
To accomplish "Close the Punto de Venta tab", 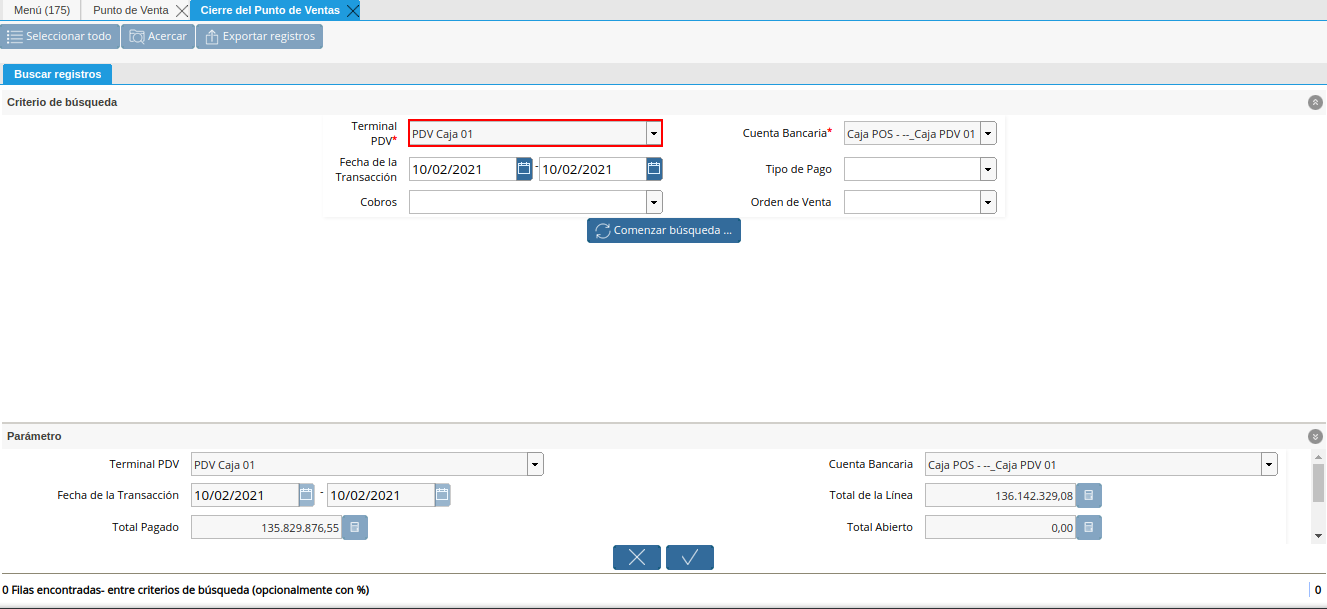I will pos(181,11).
